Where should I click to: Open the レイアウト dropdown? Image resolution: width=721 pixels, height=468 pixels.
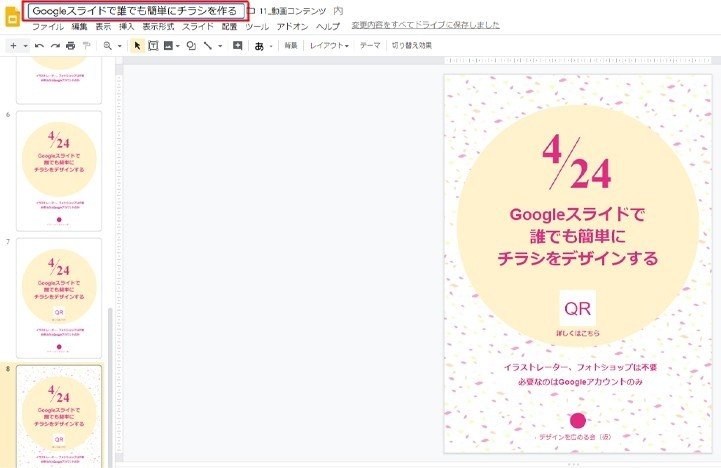pyautogui.click(x=329, y=46)
